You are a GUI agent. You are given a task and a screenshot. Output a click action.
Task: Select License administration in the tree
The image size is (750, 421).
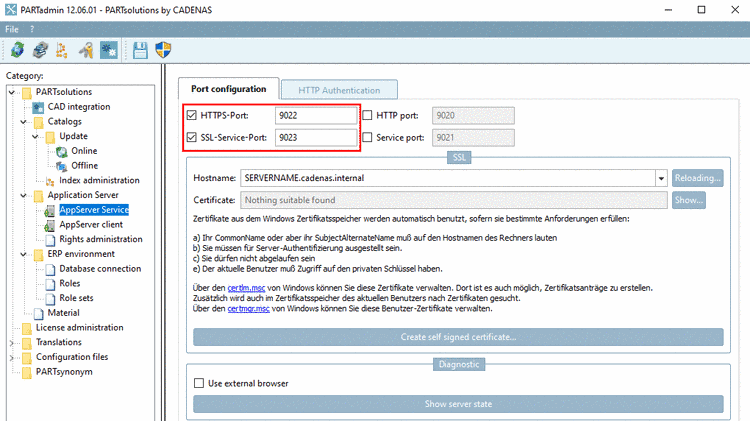(79, 328)
